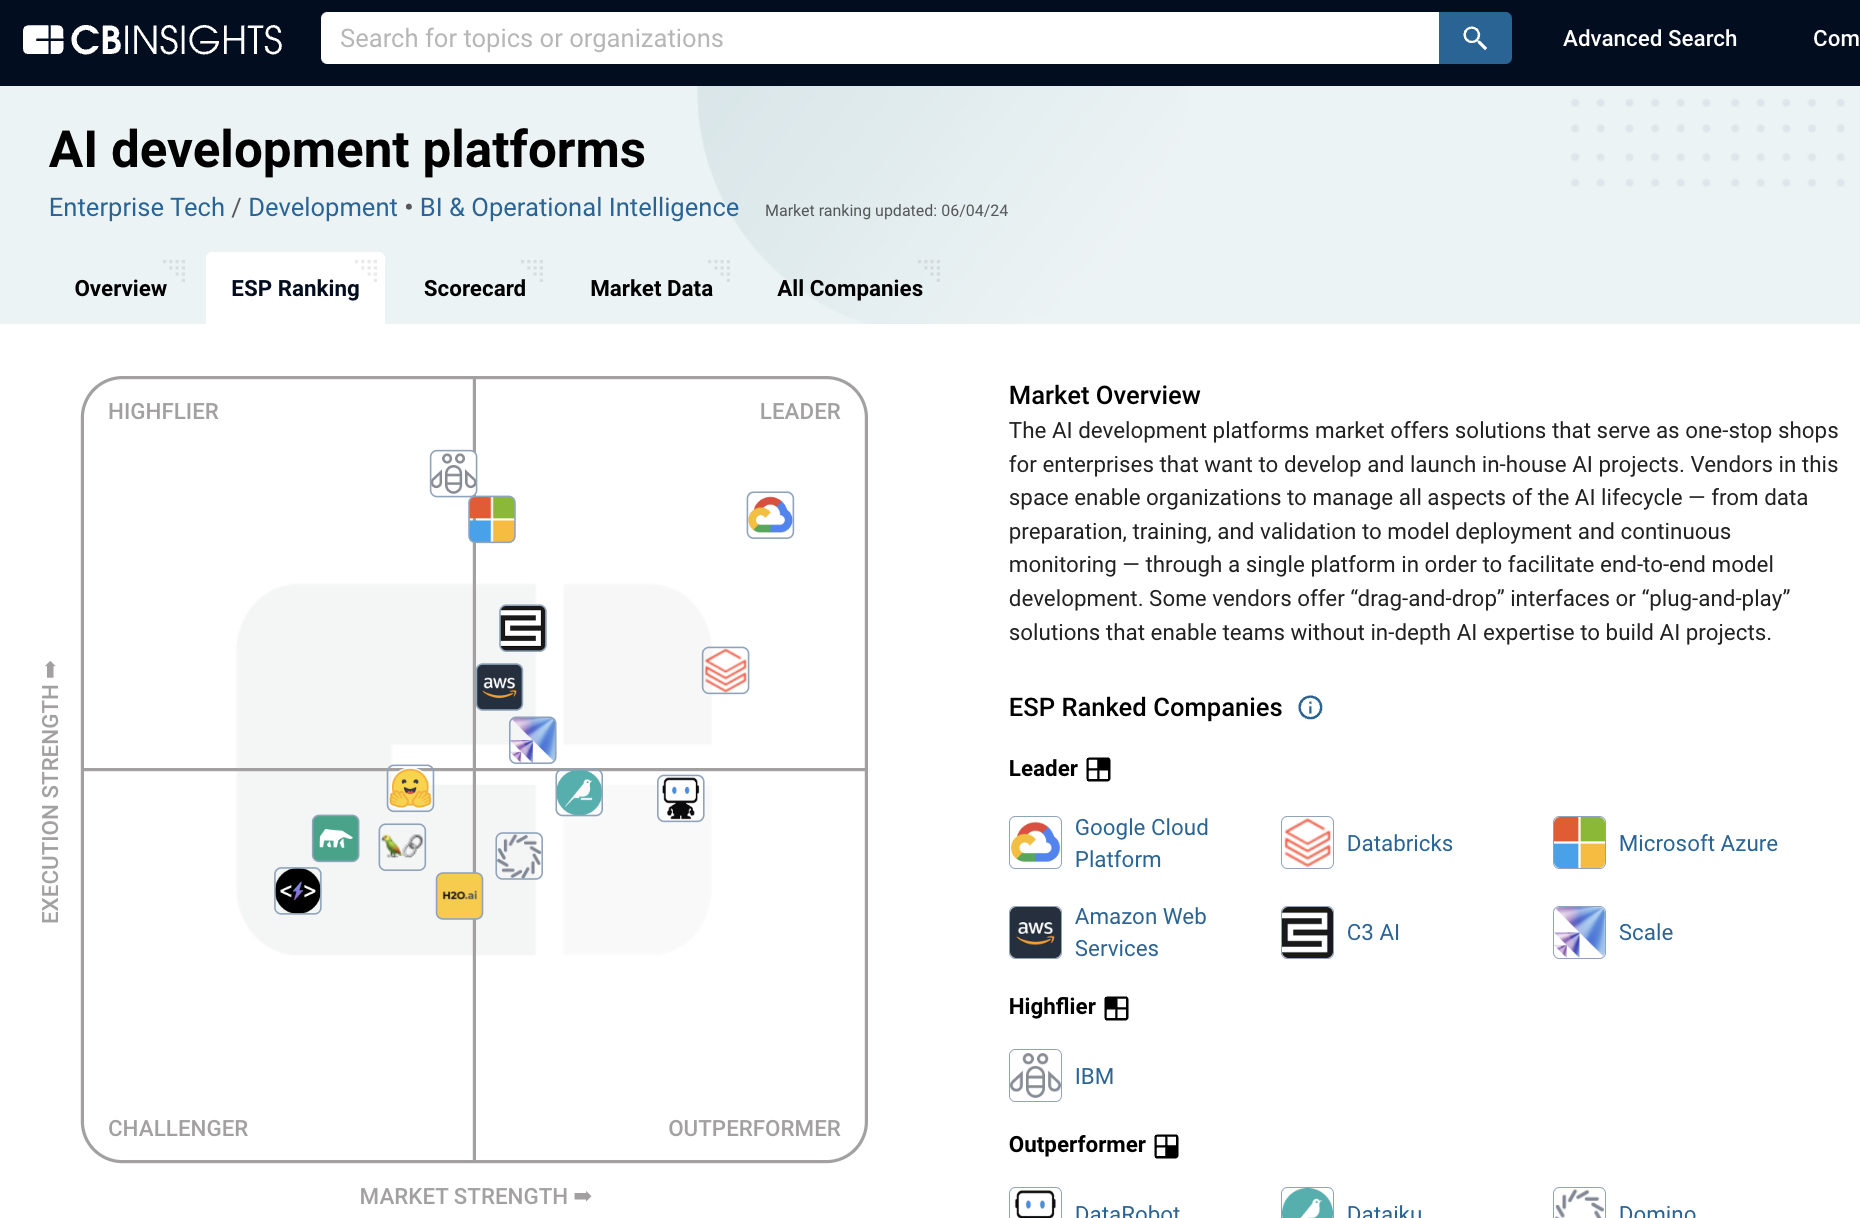The image size is (1860, 1218).
Task: Click the CHALLENGER quadrant label
Action: click(178, 1128)
